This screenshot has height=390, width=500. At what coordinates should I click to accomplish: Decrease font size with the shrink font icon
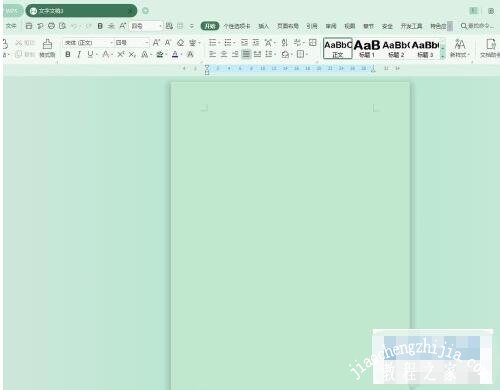pos(168,43)
